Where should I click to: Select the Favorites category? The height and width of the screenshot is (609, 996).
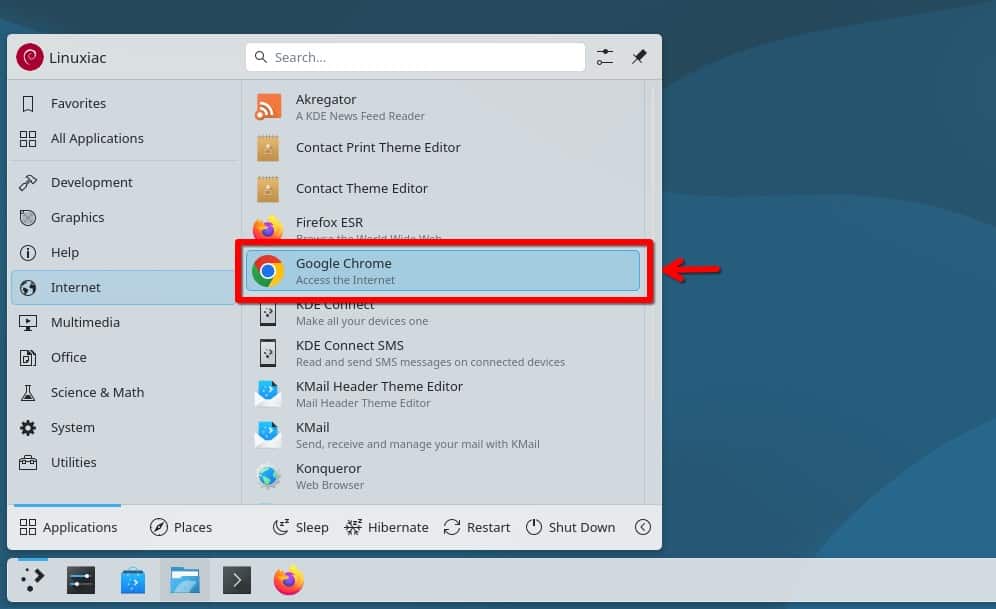(124, 104)
